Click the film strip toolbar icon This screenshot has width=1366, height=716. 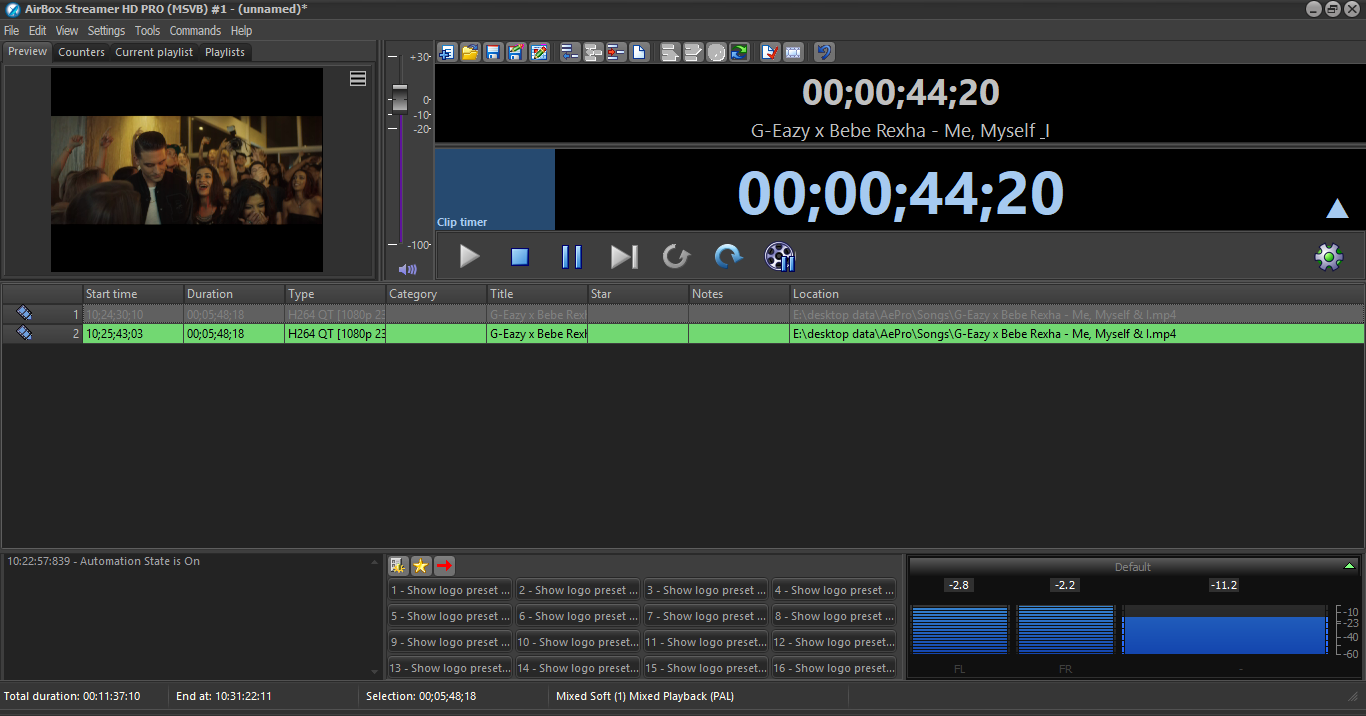793,52
